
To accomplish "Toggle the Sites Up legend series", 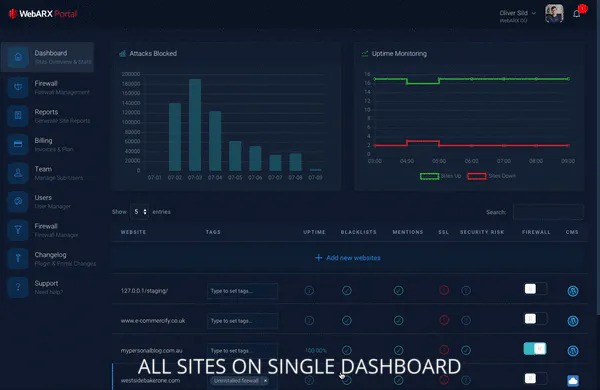I will pos(440,176).
